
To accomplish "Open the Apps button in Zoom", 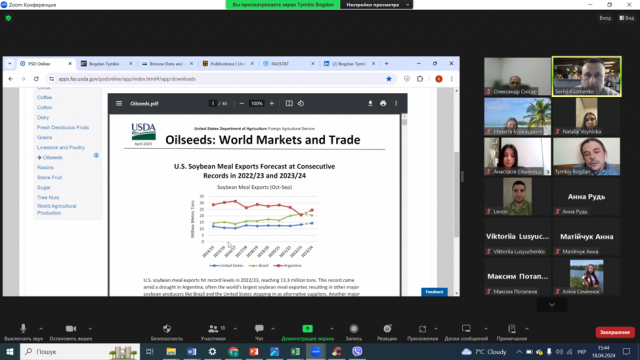I will pos(422,332).
